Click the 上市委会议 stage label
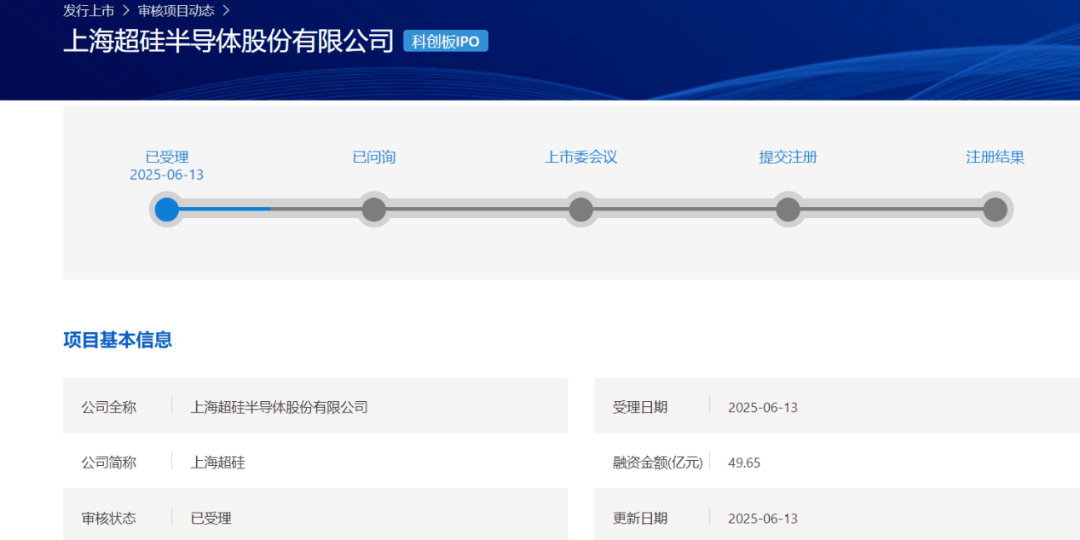The image size is (1080, 540). tap(581, 157)
